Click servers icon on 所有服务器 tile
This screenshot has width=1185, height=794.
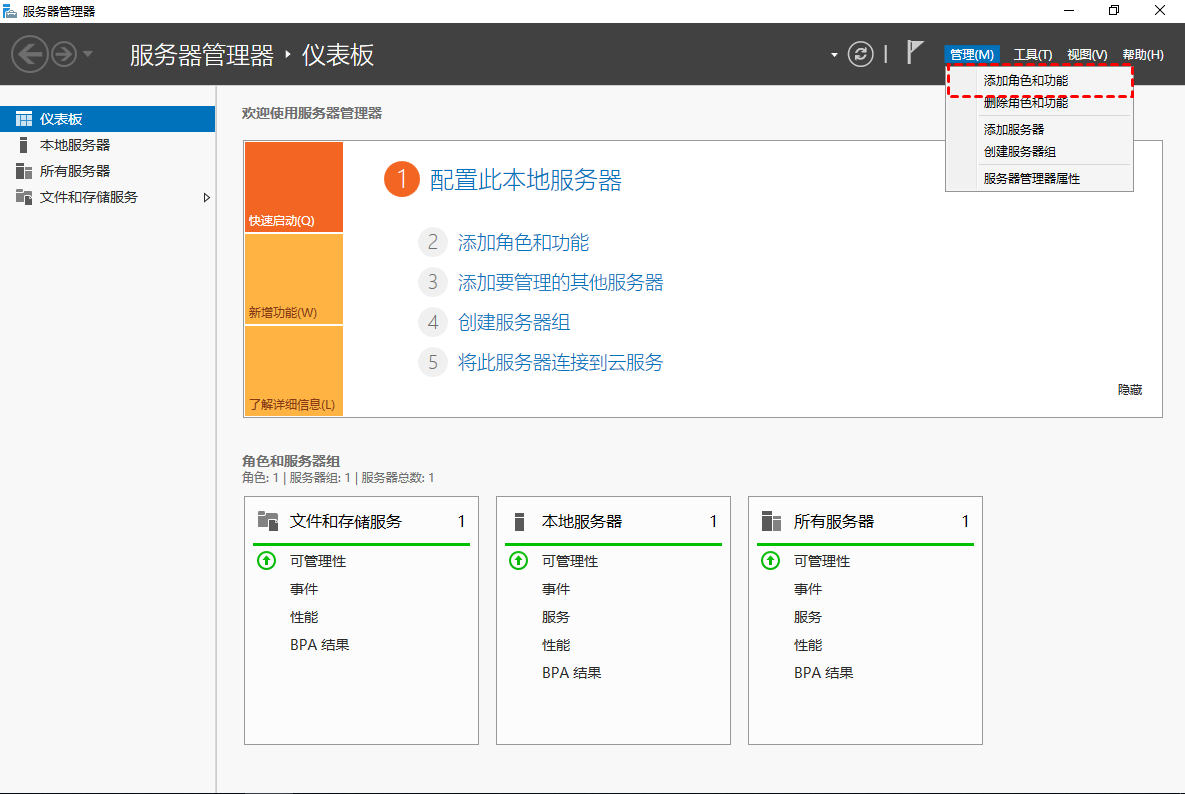772,521
